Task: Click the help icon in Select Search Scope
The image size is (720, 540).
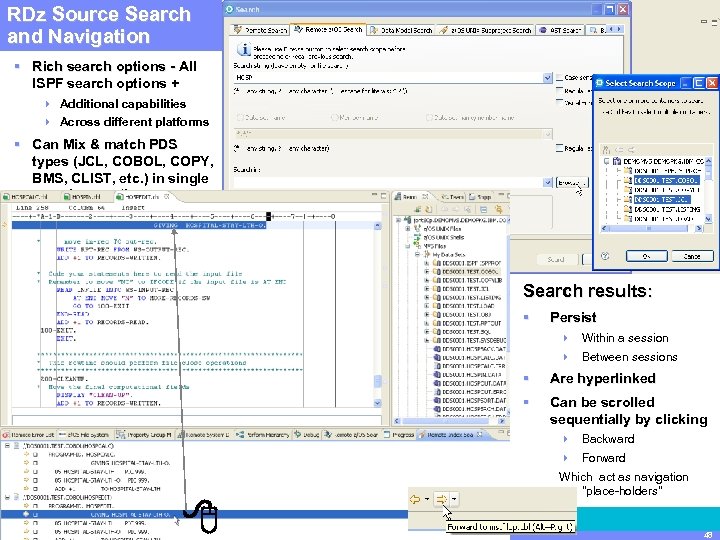Action: pos(605,256)
